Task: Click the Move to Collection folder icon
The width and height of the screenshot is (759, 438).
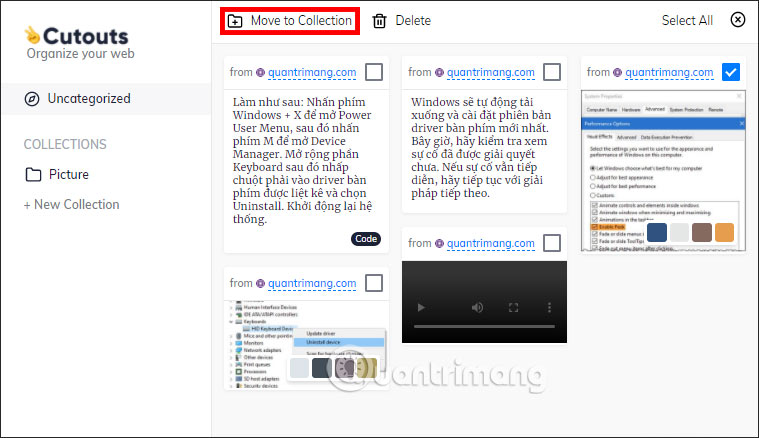Action: 235,21
